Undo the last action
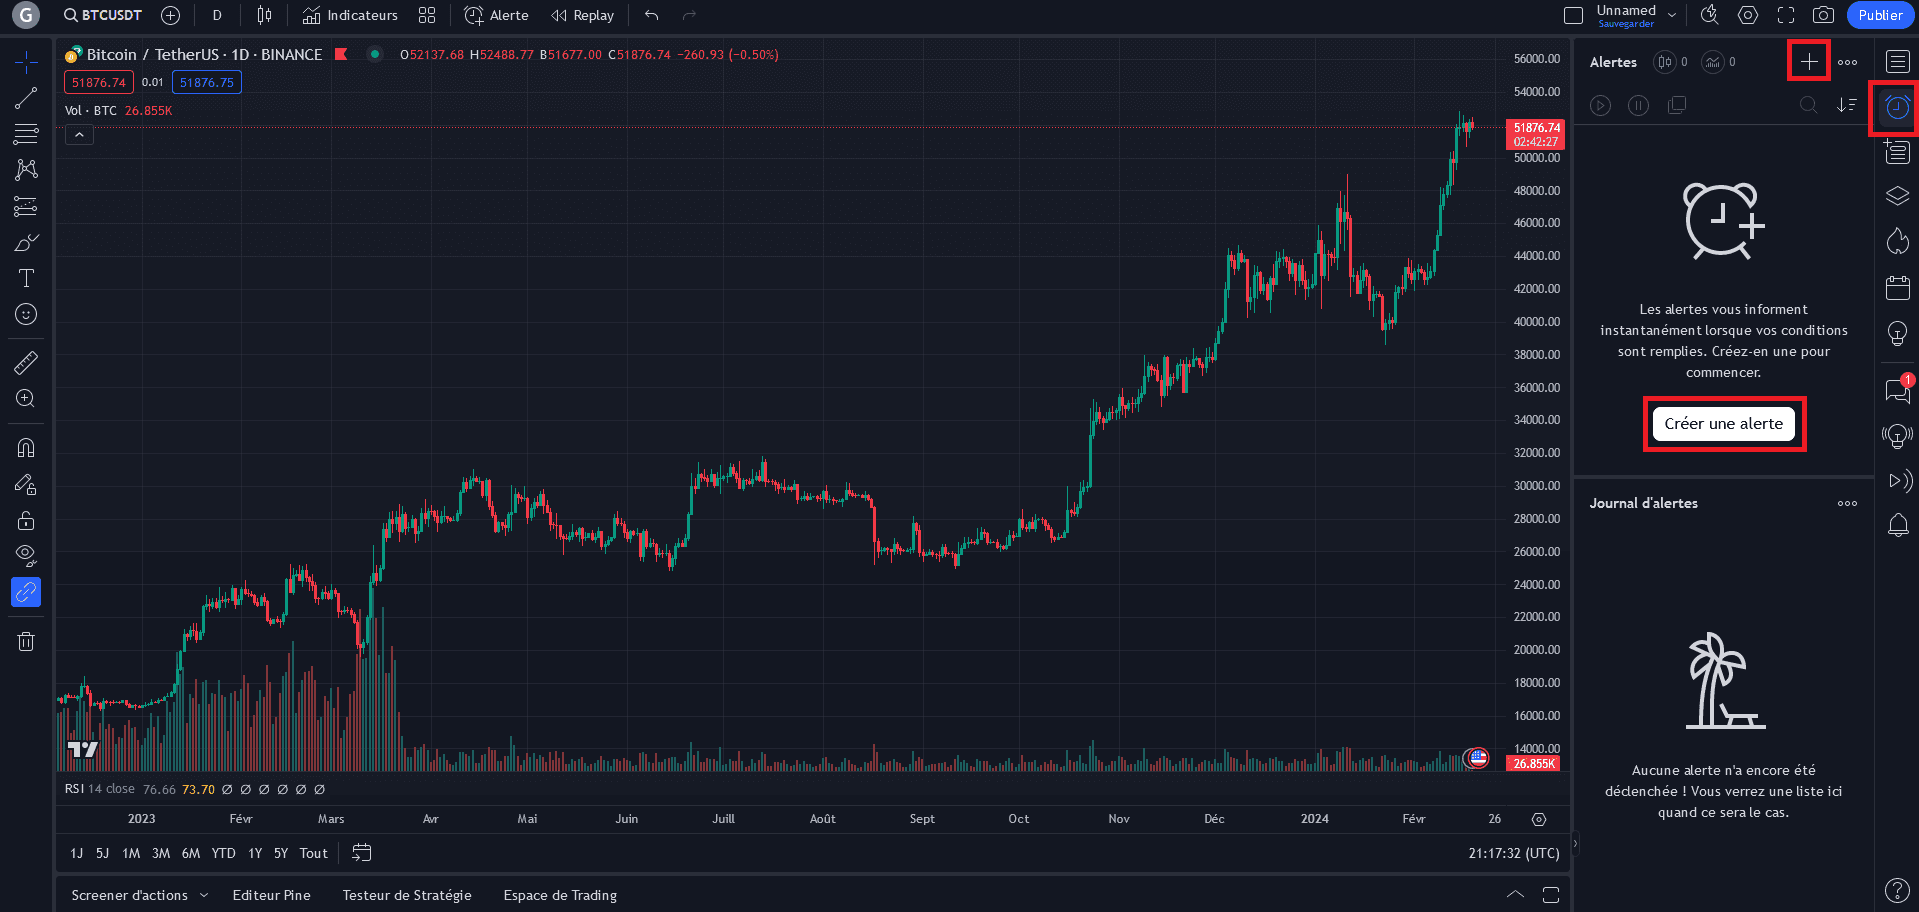 coord(652,15)
